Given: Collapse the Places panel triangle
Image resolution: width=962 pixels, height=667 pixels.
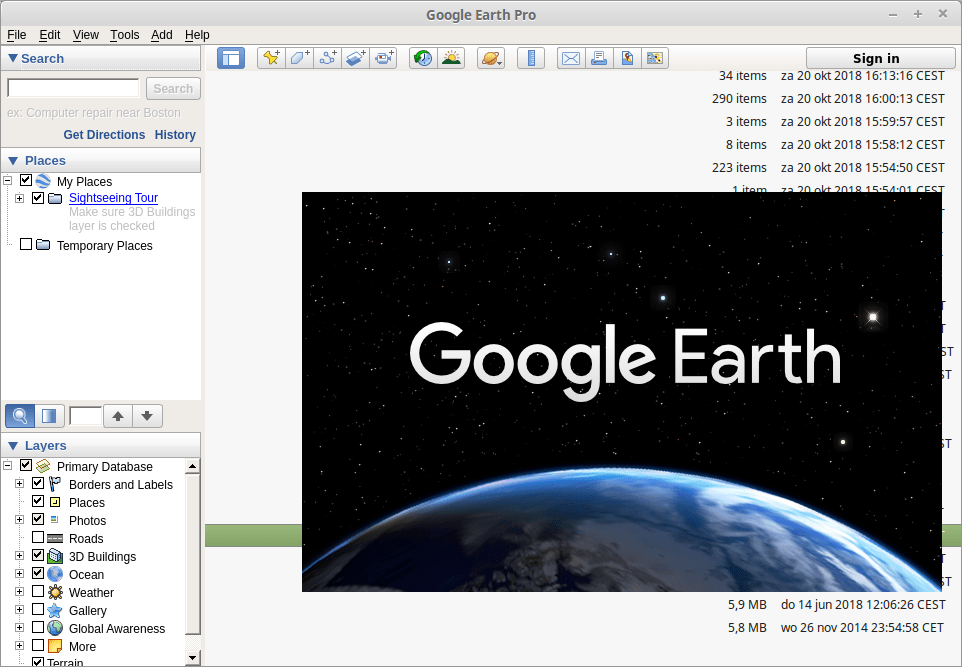Looking at the screenshot, I should coord(13,161).
